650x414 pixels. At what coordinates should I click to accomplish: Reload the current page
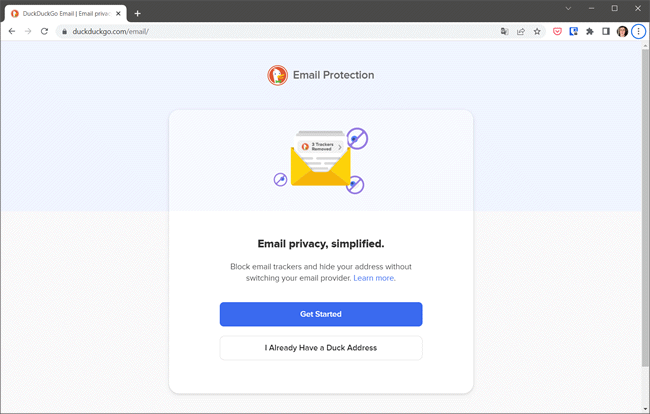pos(44,31)
